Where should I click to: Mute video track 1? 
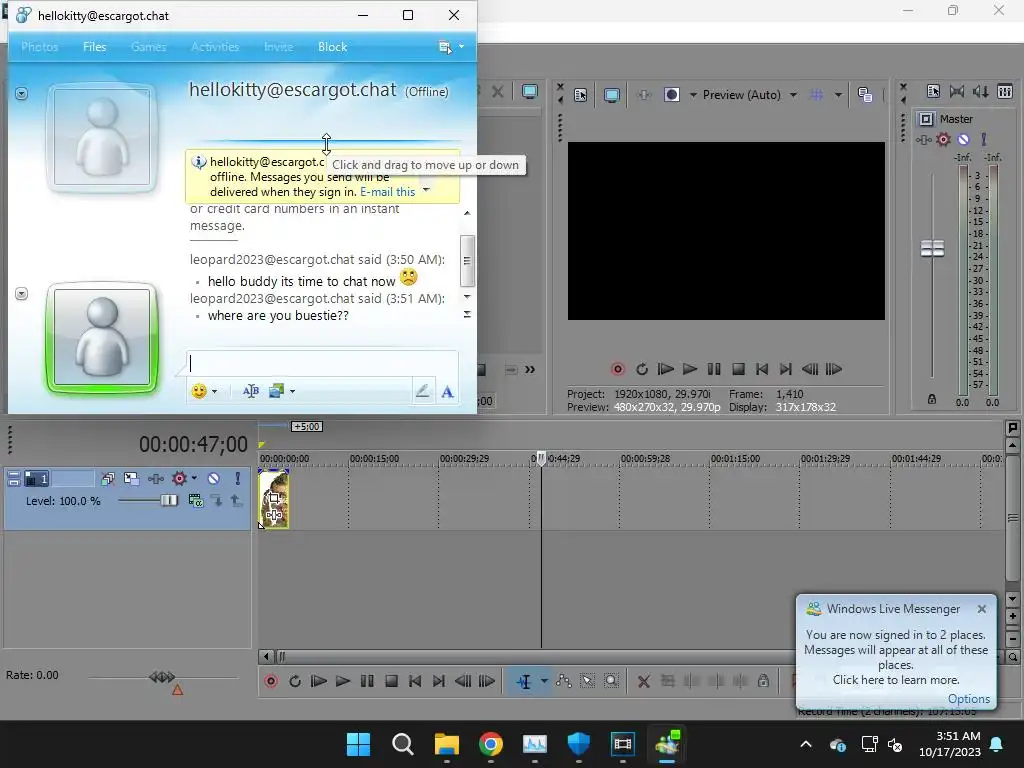tap(213, 479)
